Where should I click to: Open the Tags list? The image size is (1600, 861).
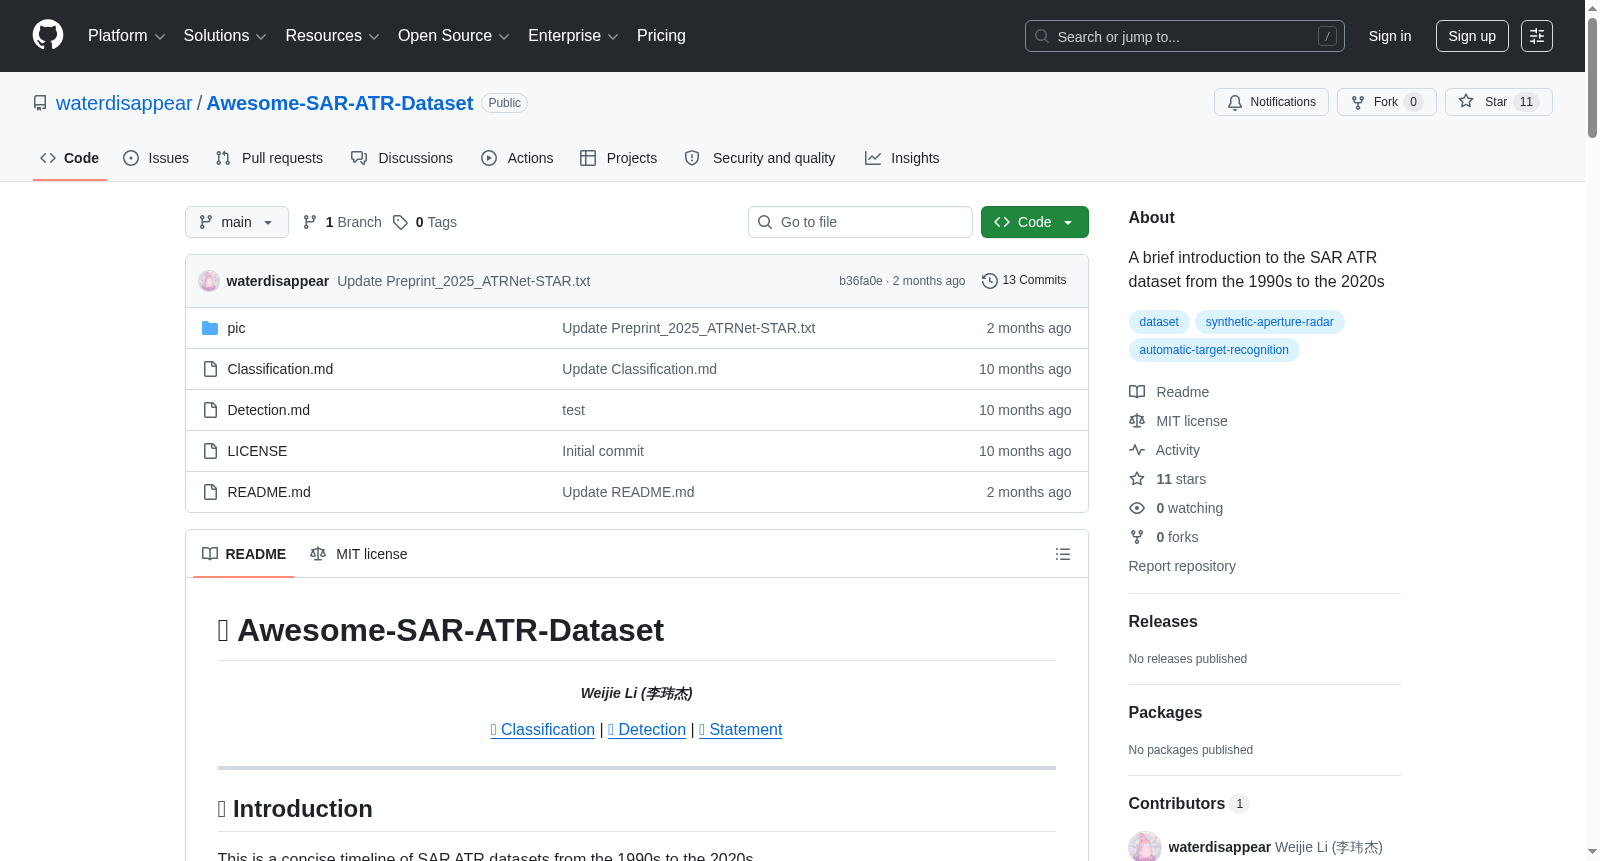point(425,222)
